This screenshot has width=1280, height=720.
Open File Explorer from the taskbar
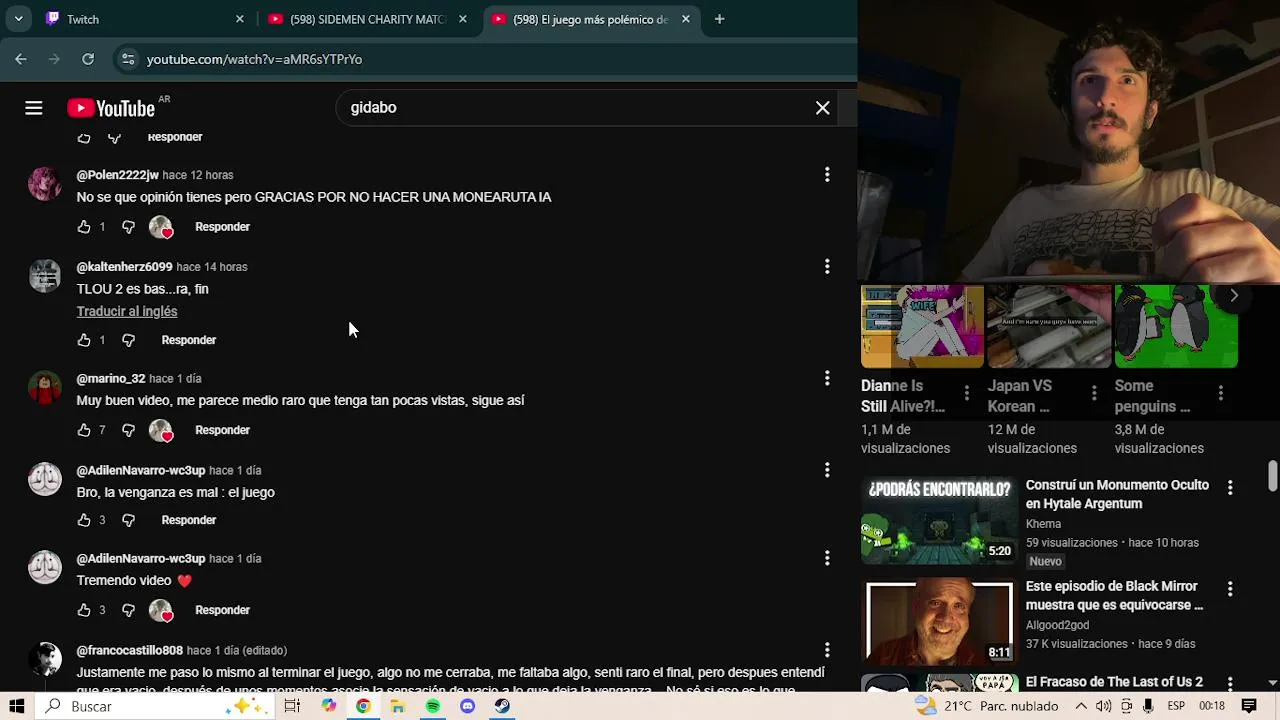pyautogui.click(x=397, y=706)
